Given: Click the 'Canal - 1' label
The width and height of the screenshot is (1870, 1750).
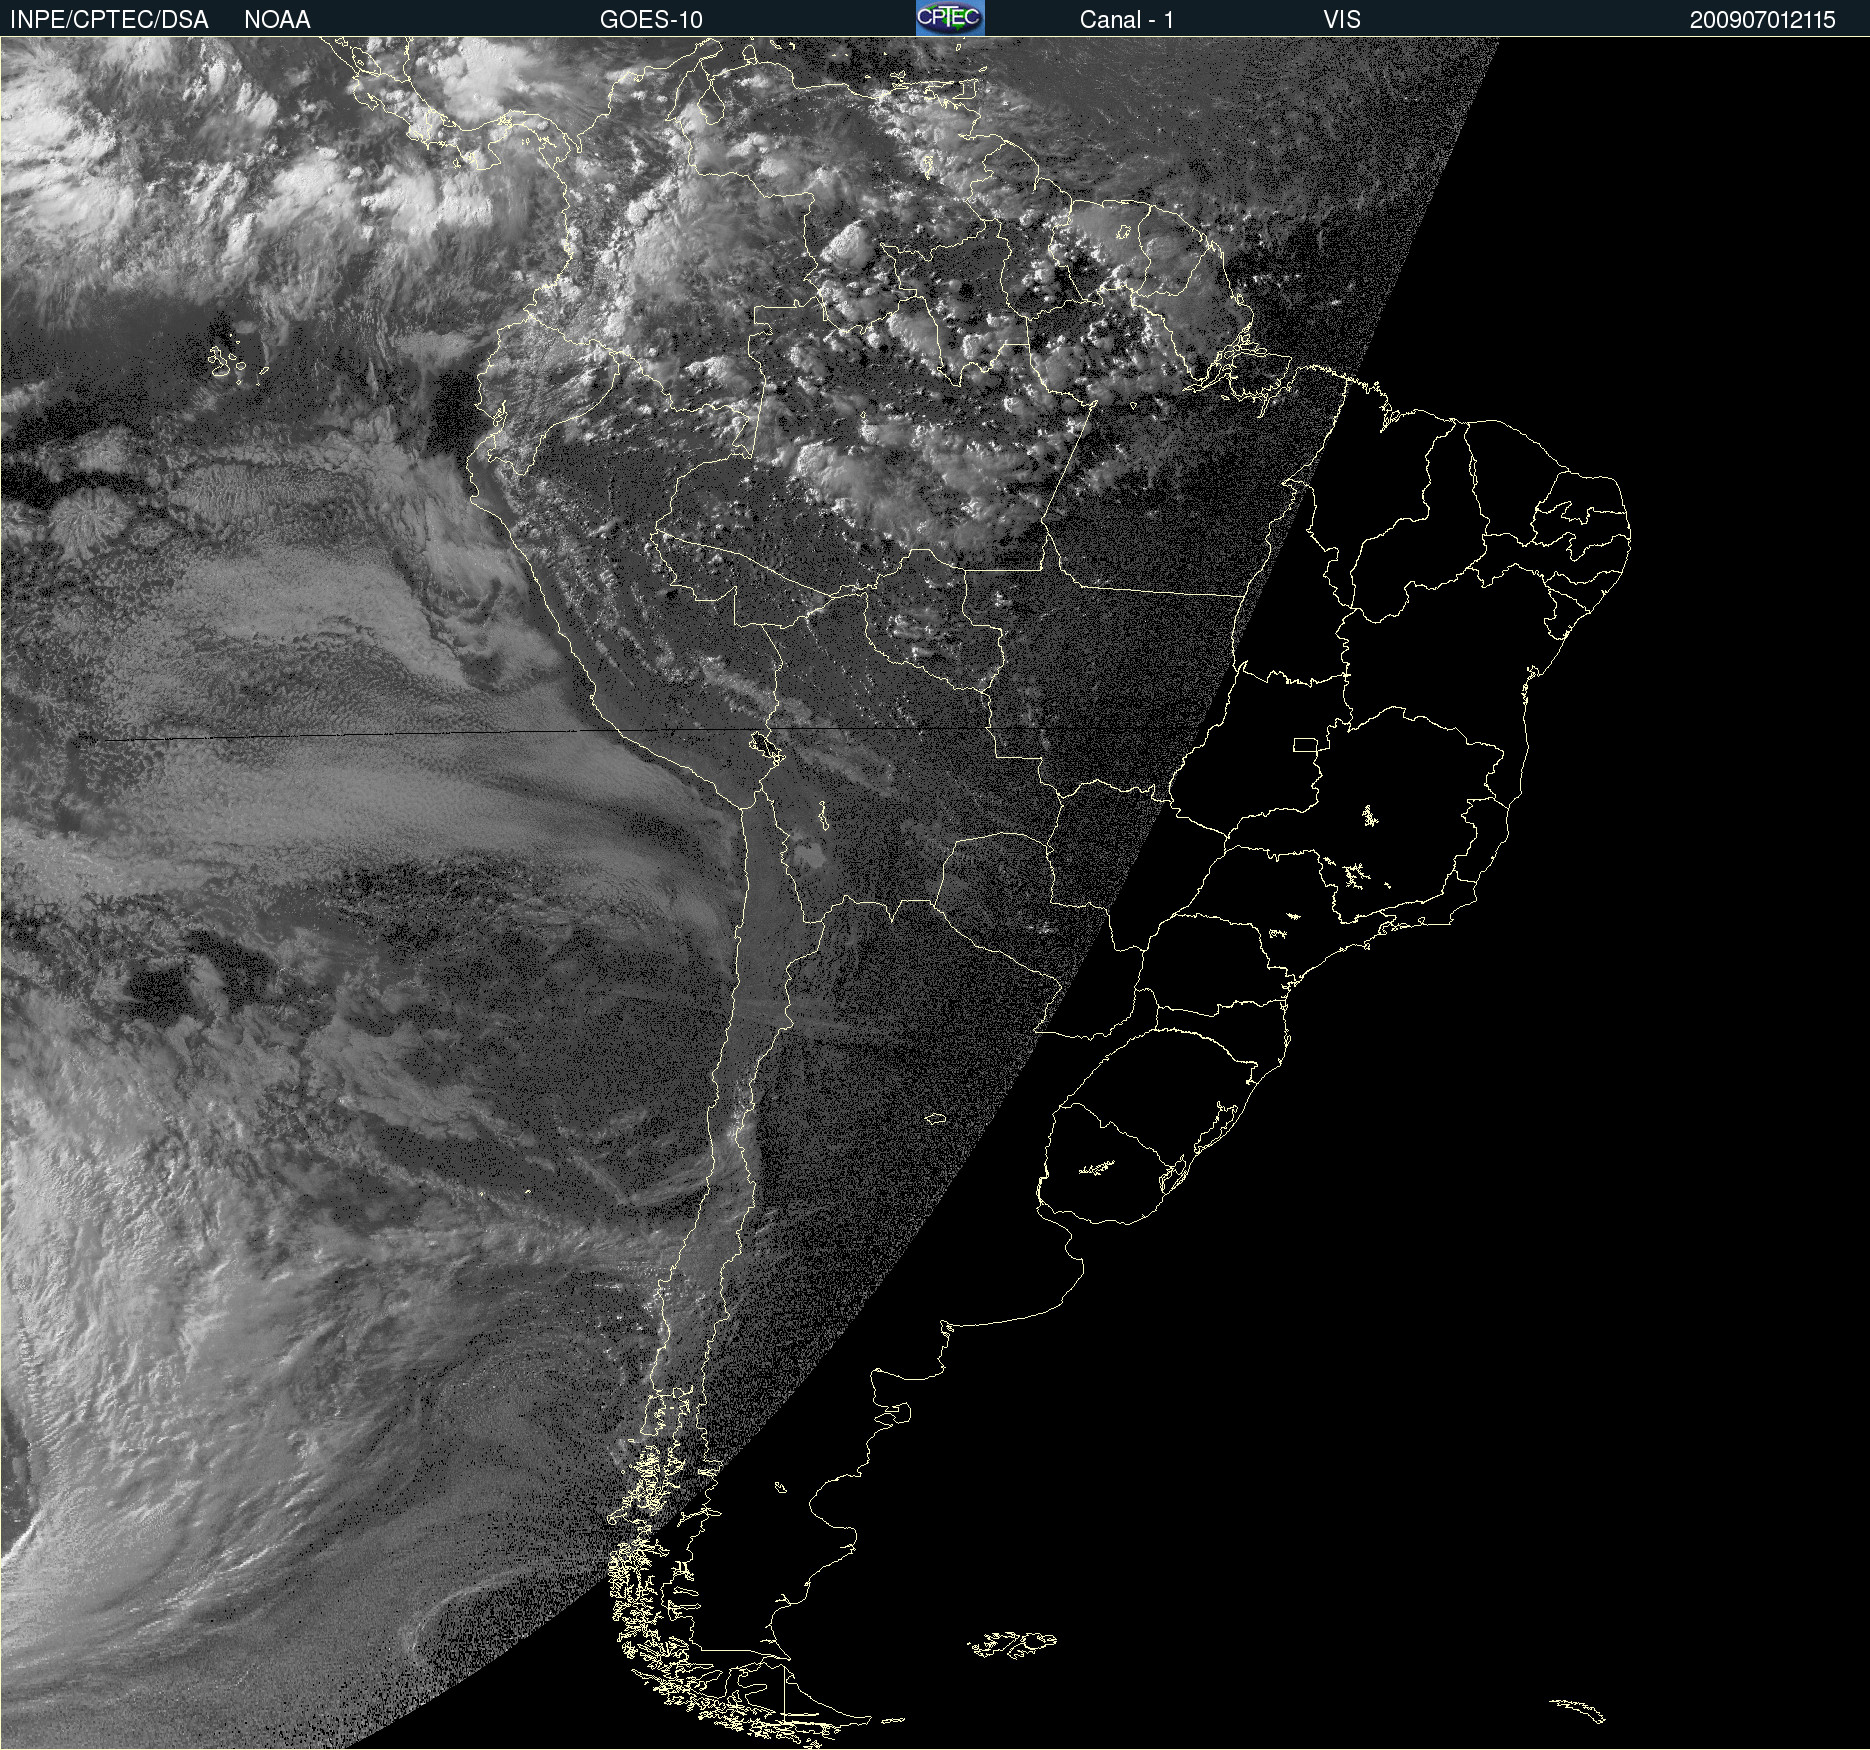Looking at the screenshot, I should (x=1126, y=20).
